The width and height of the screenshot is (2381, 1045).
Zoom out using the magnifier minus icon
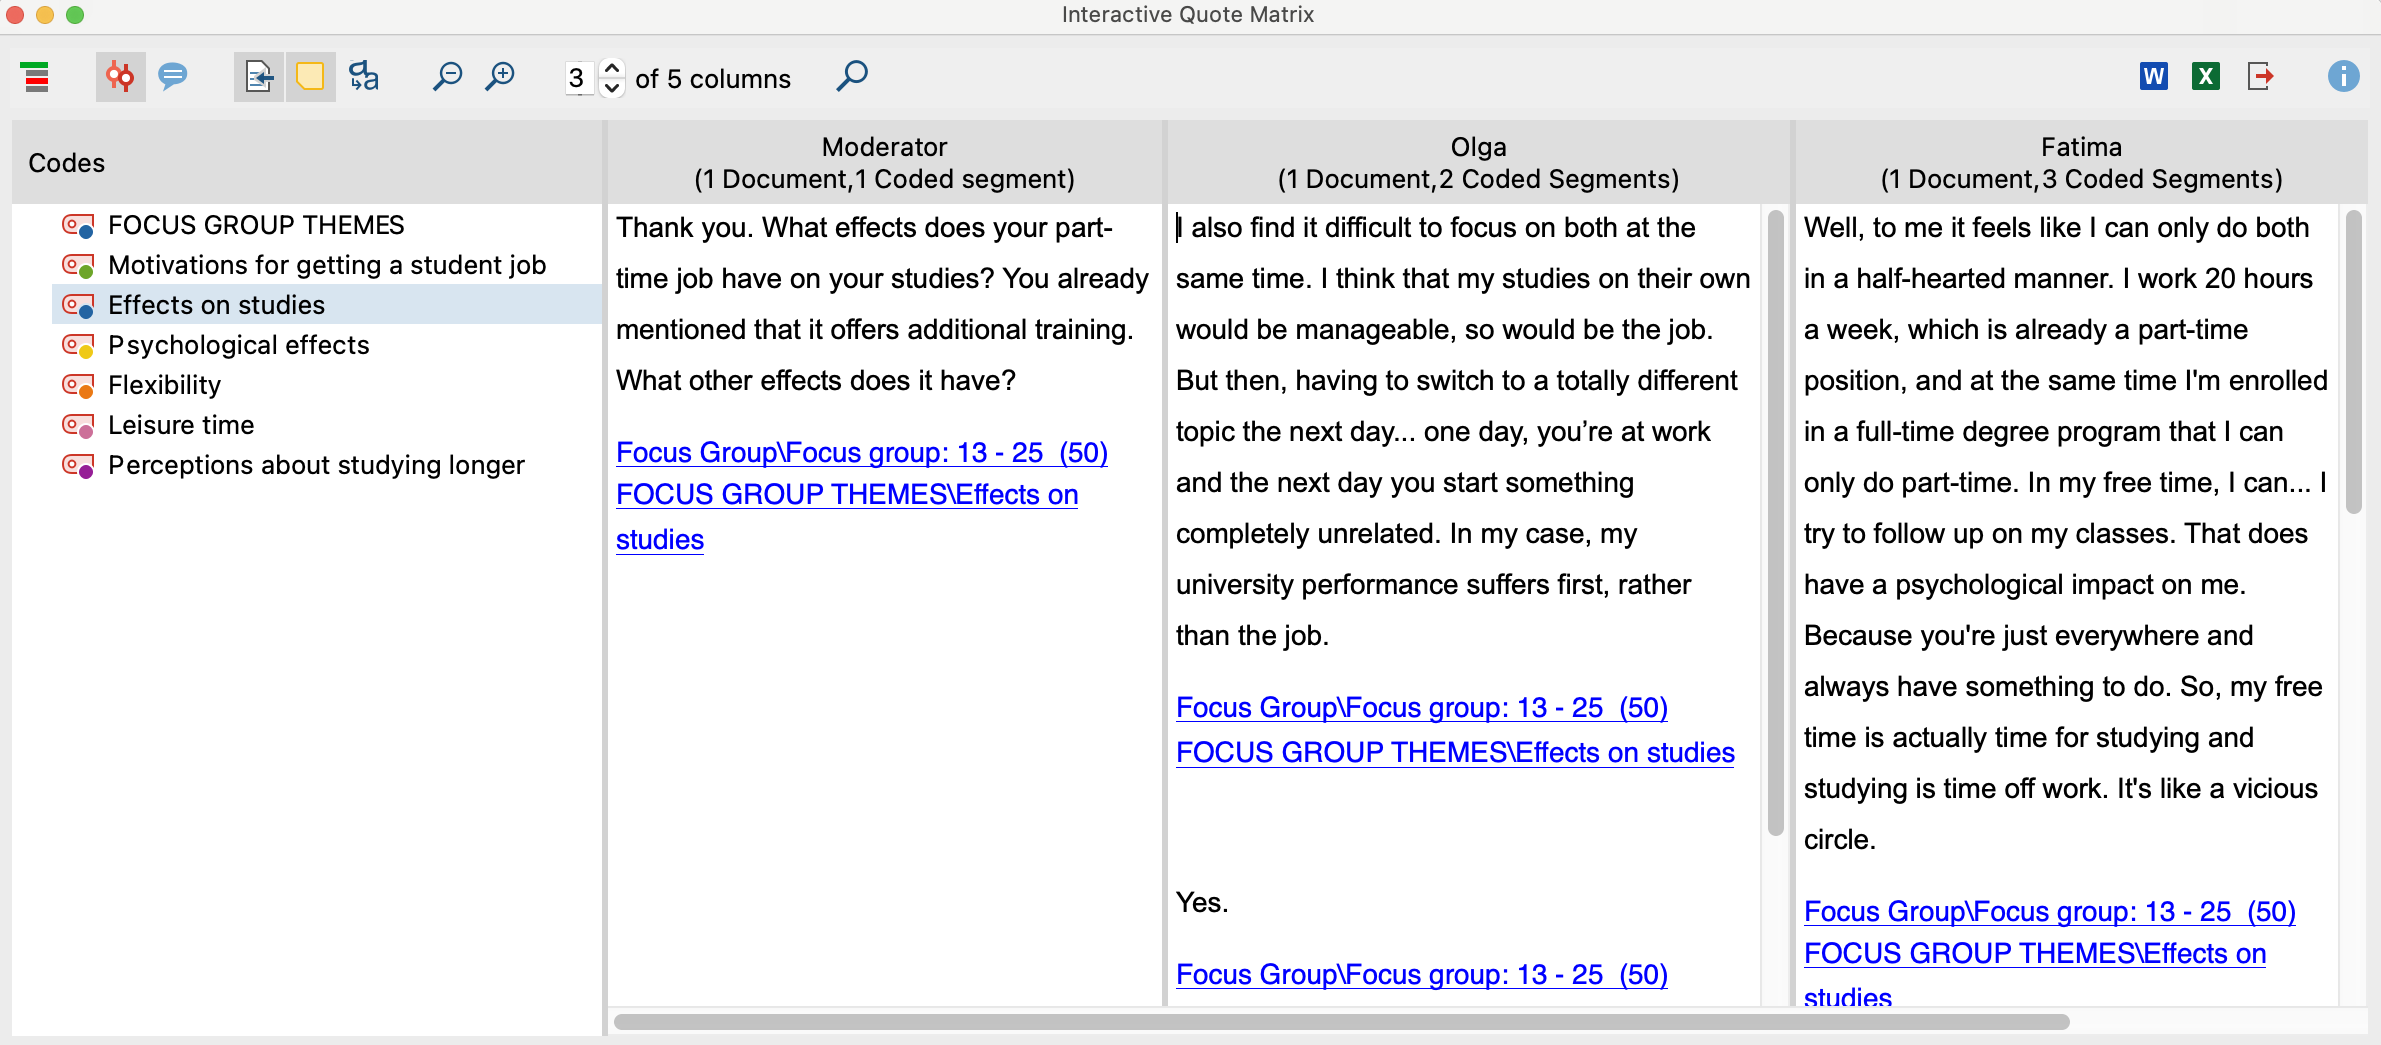[x=447, y=76]
